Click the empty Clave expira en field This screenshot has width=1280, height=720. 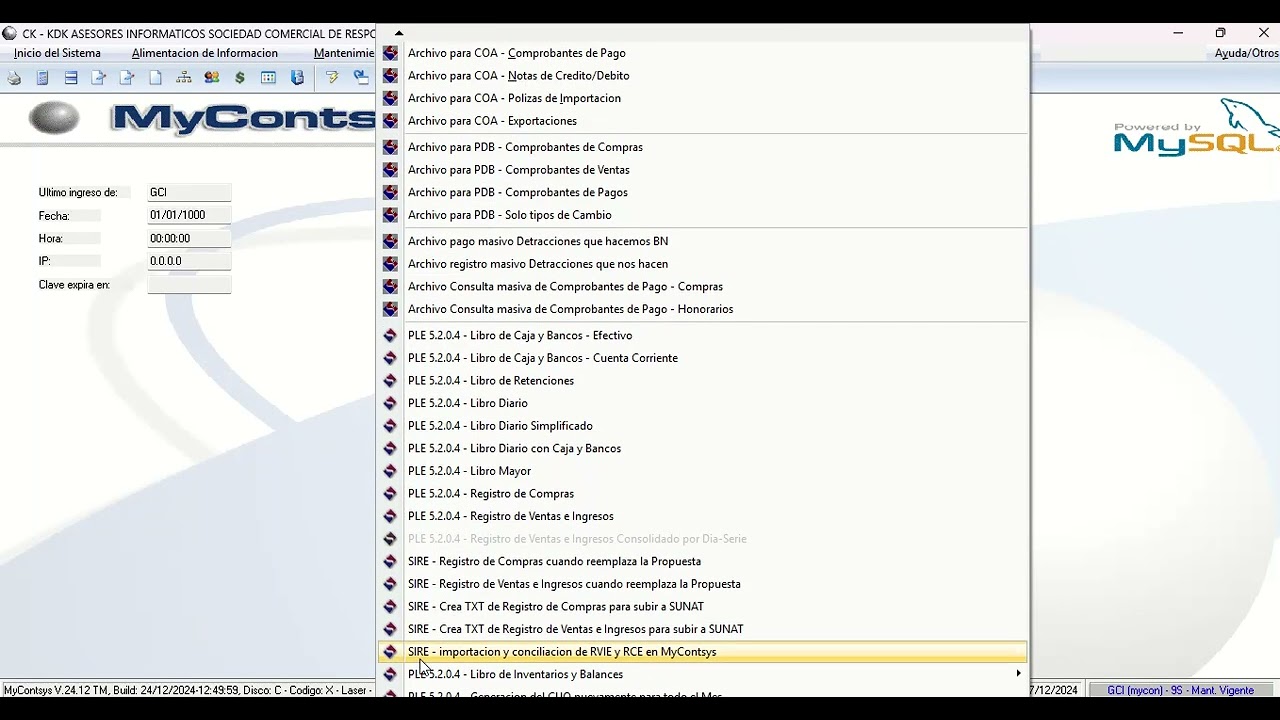[189, 285]
